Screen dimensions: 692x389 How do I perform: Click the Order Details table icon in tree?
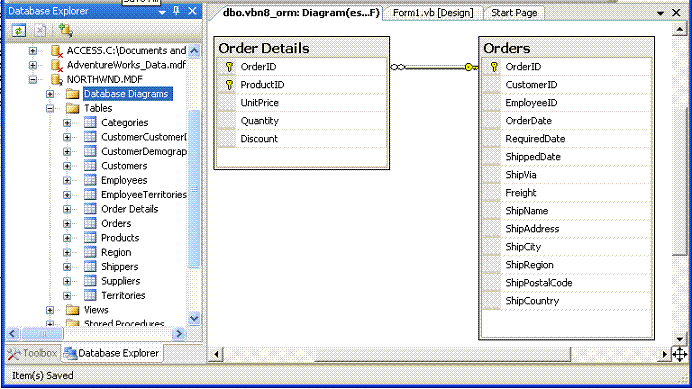click(90, 209)
